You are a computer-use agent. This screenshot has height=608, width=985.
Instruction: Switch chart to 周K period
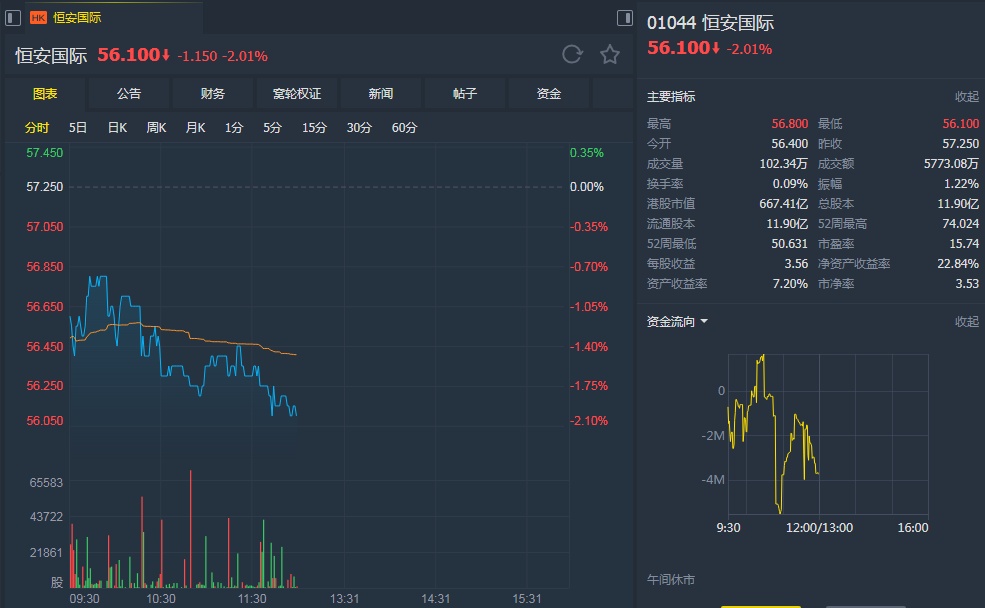tap(156, 128)
